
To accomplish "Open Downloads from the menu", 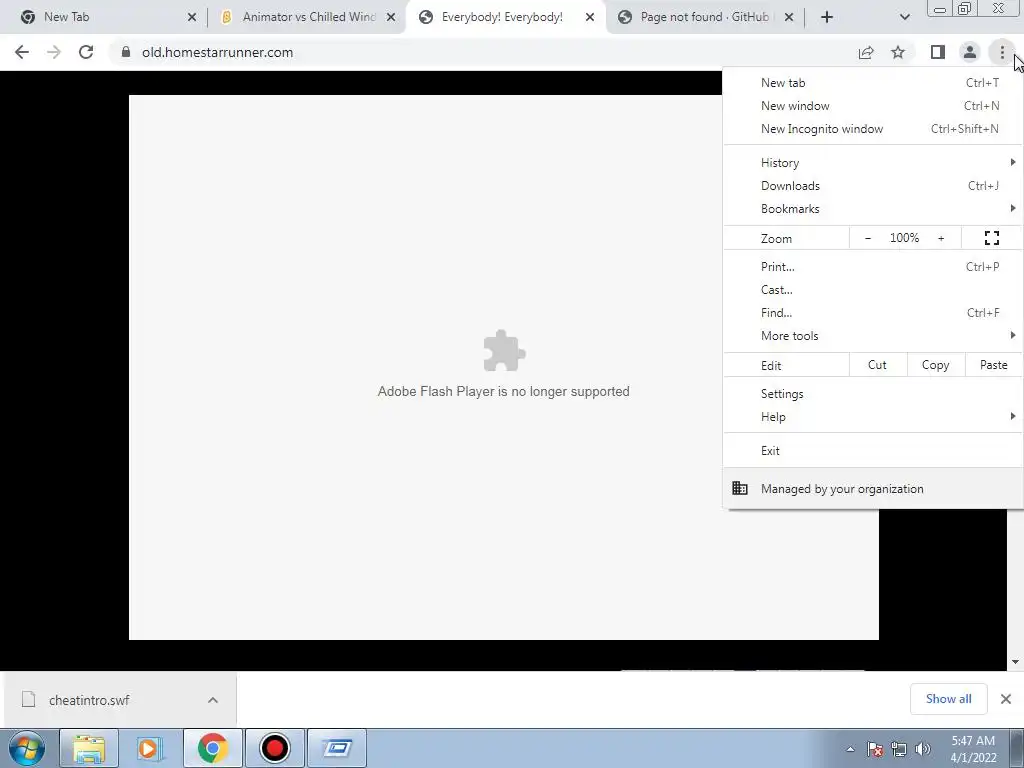I will click(872, 185).
